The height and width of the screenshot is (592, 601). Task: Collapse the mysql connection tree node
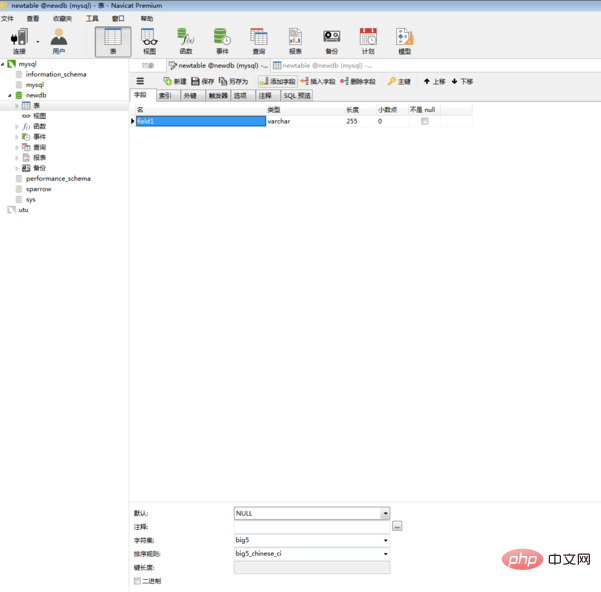3,64
